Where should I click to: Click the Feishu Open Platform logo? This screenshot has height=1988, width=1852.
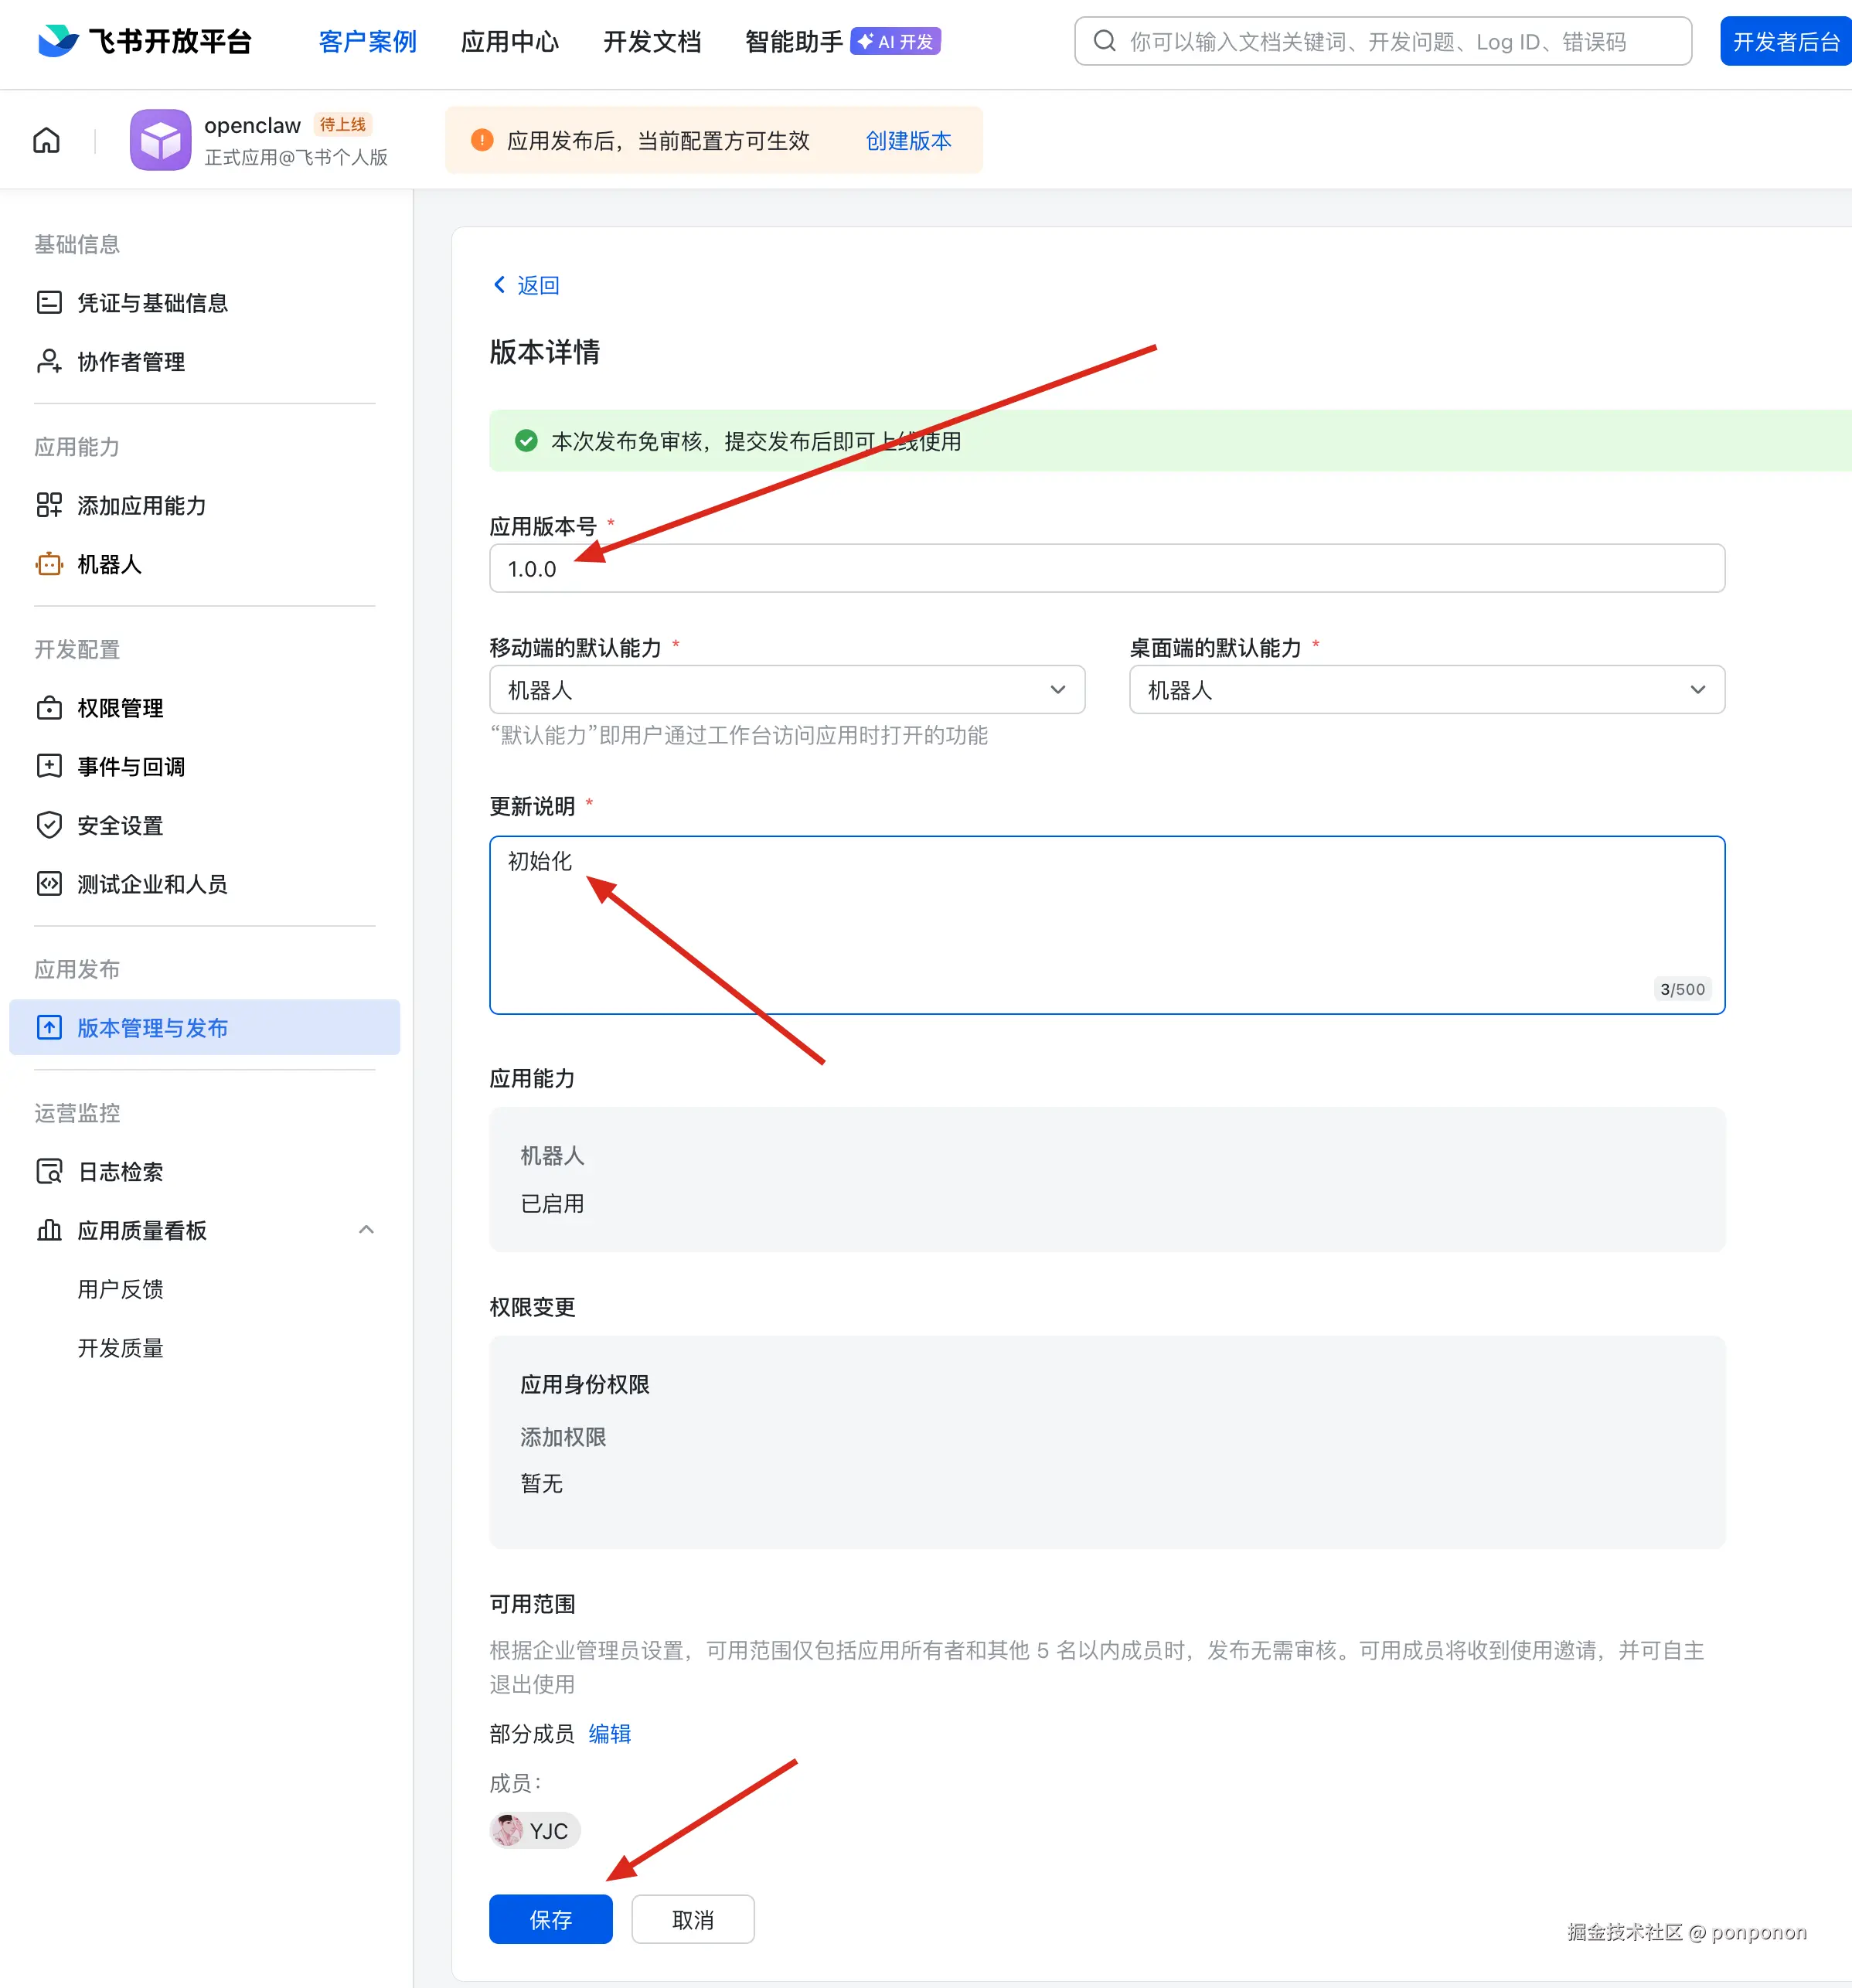click(x=145, y=41)
